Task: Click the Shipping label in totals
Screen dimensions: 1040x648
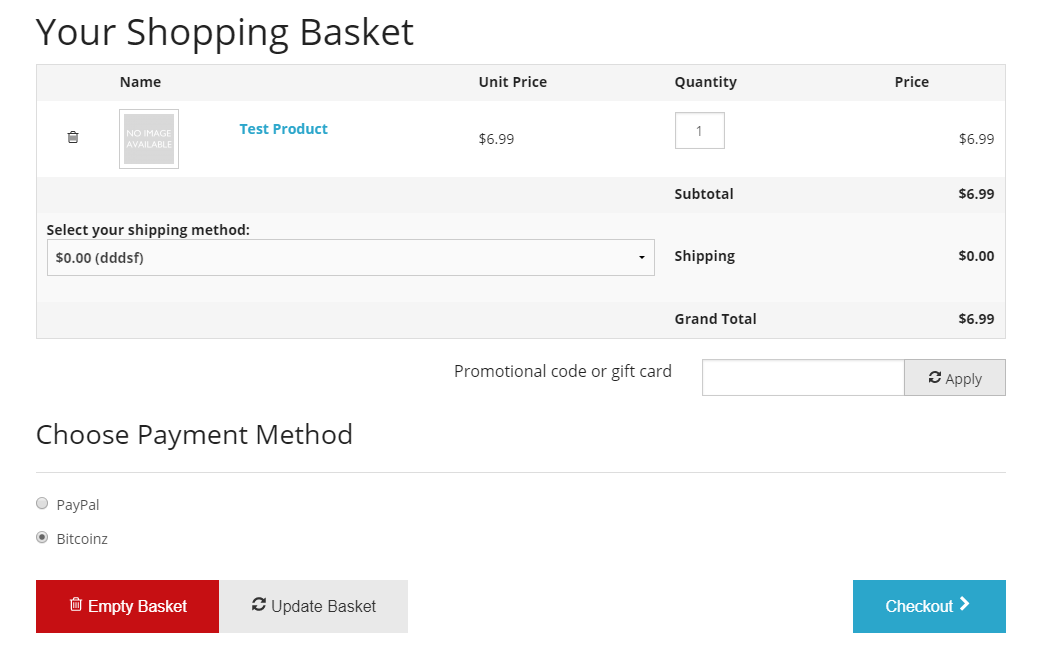Action: 704,257
